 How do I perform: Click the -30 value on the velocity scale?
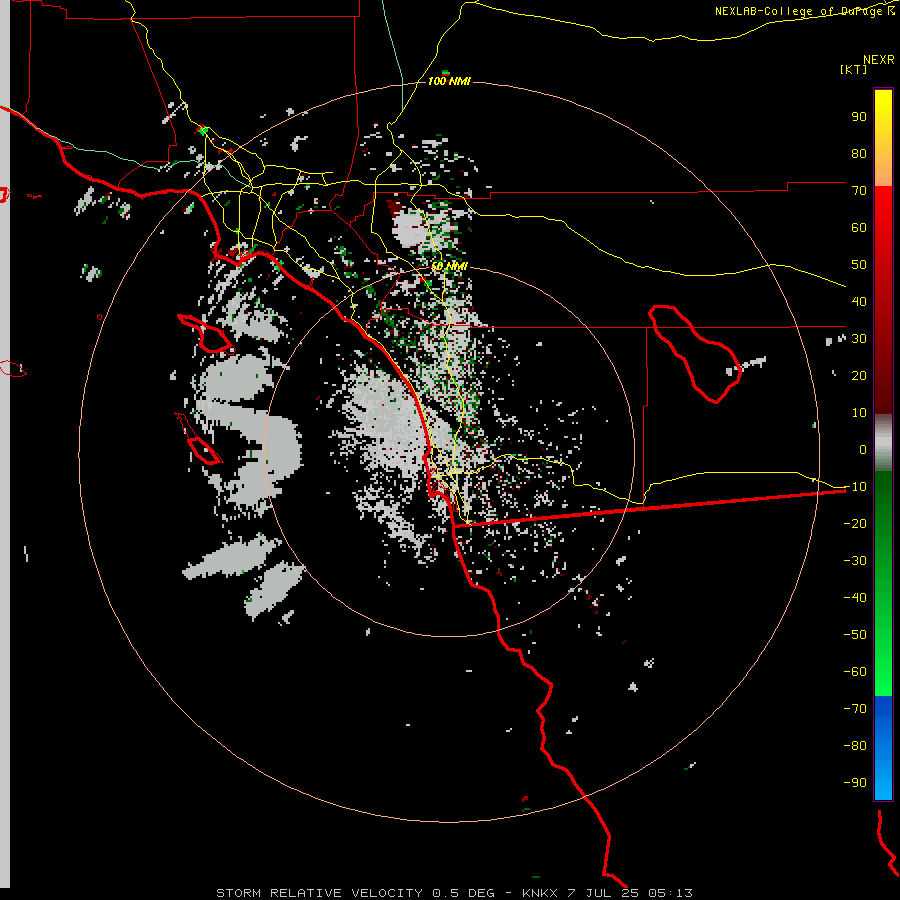[855, 561]
